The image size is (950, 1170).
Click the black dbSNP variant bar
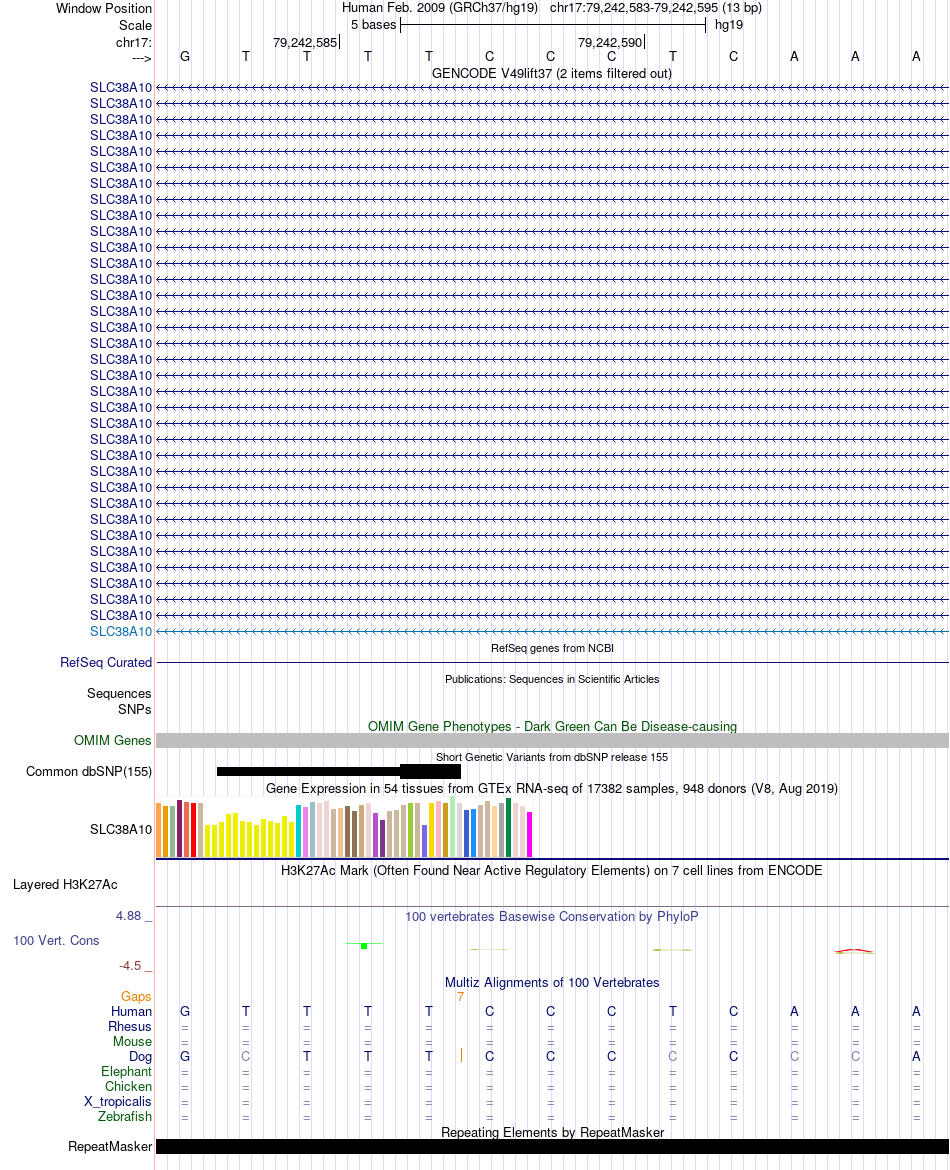(339, 772)
